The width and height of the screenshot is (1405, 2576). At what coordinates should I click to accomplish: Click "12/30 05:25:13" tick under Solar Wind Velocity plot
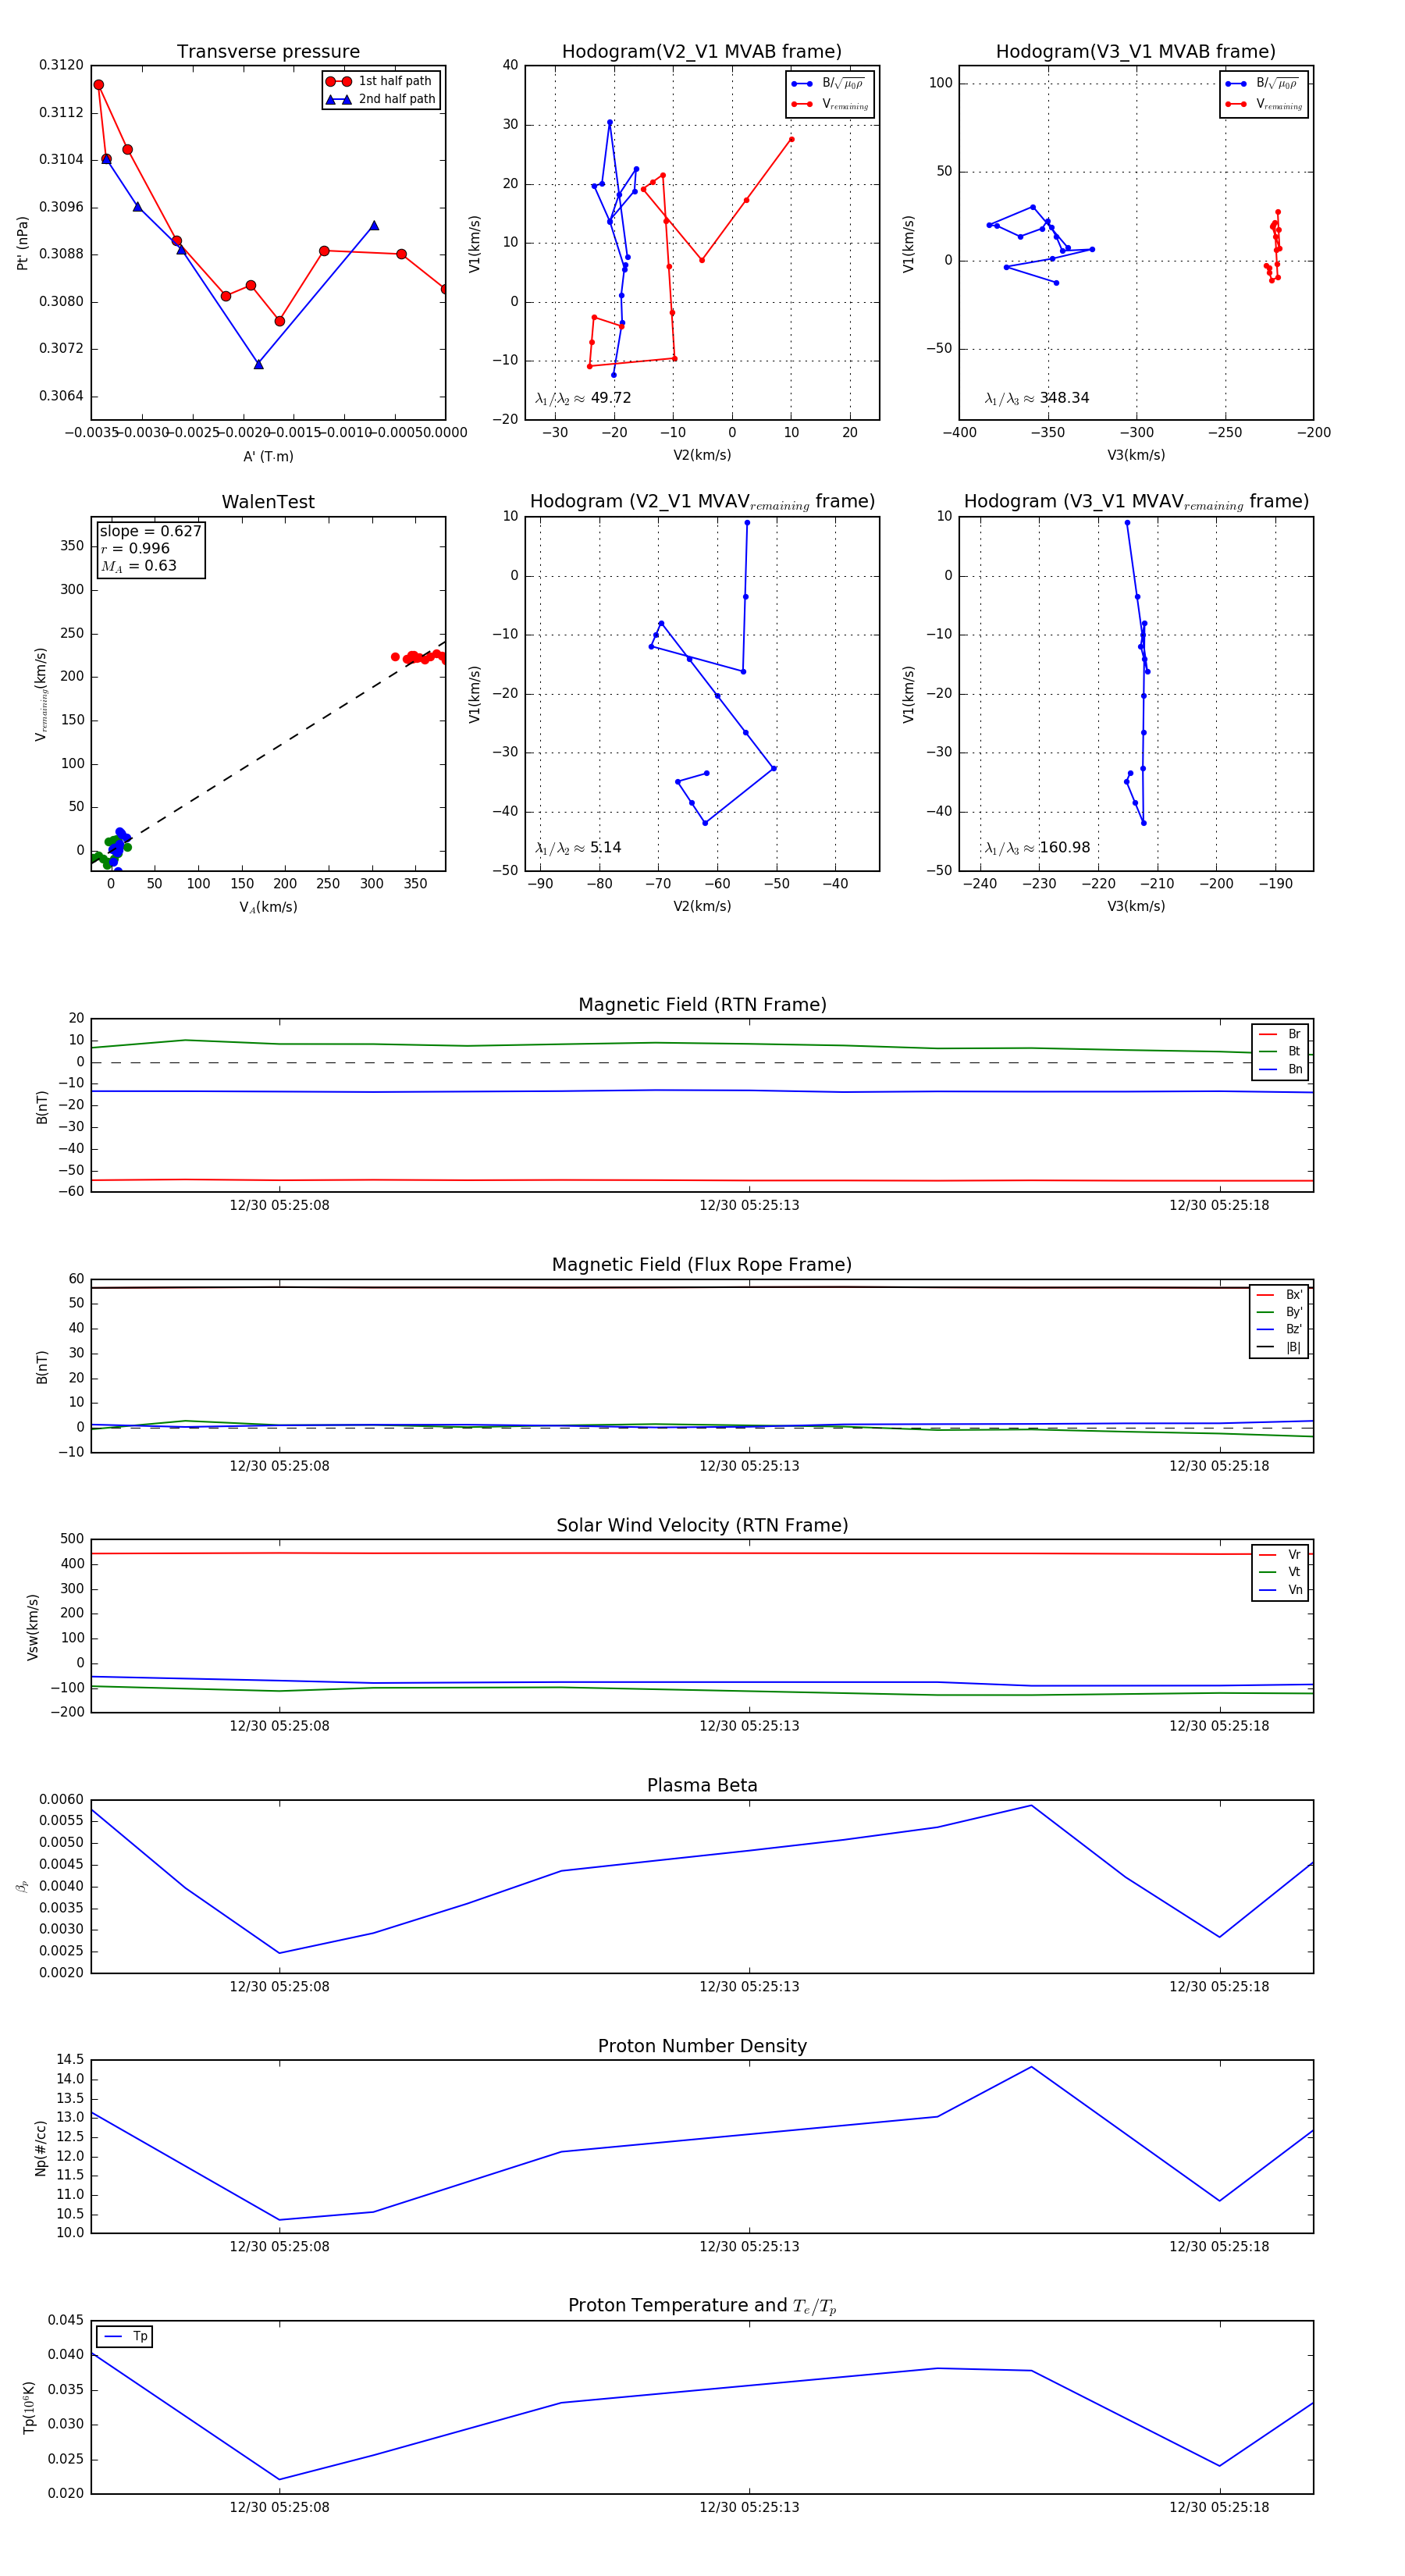pos(749,1725)
